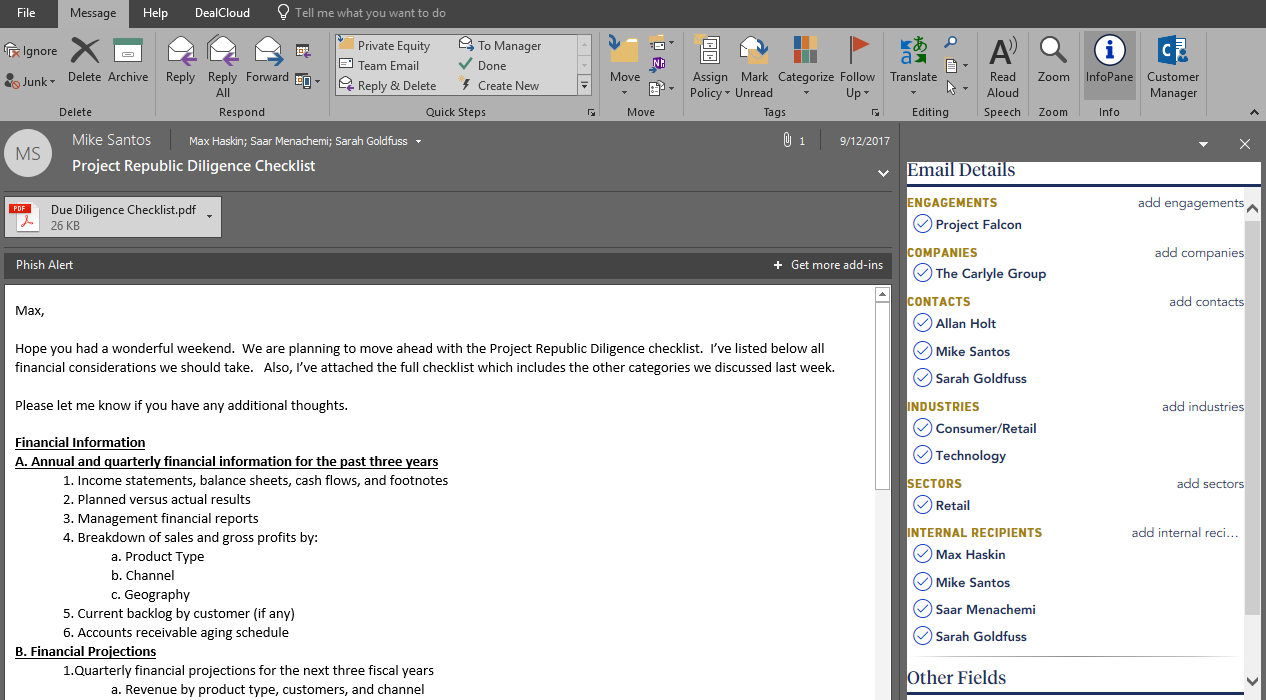This screenshot has height=700, width=1266.
Task: Open dropdown arrow on Due Diligence Checklist.pdf
Action: click(209, 216)
